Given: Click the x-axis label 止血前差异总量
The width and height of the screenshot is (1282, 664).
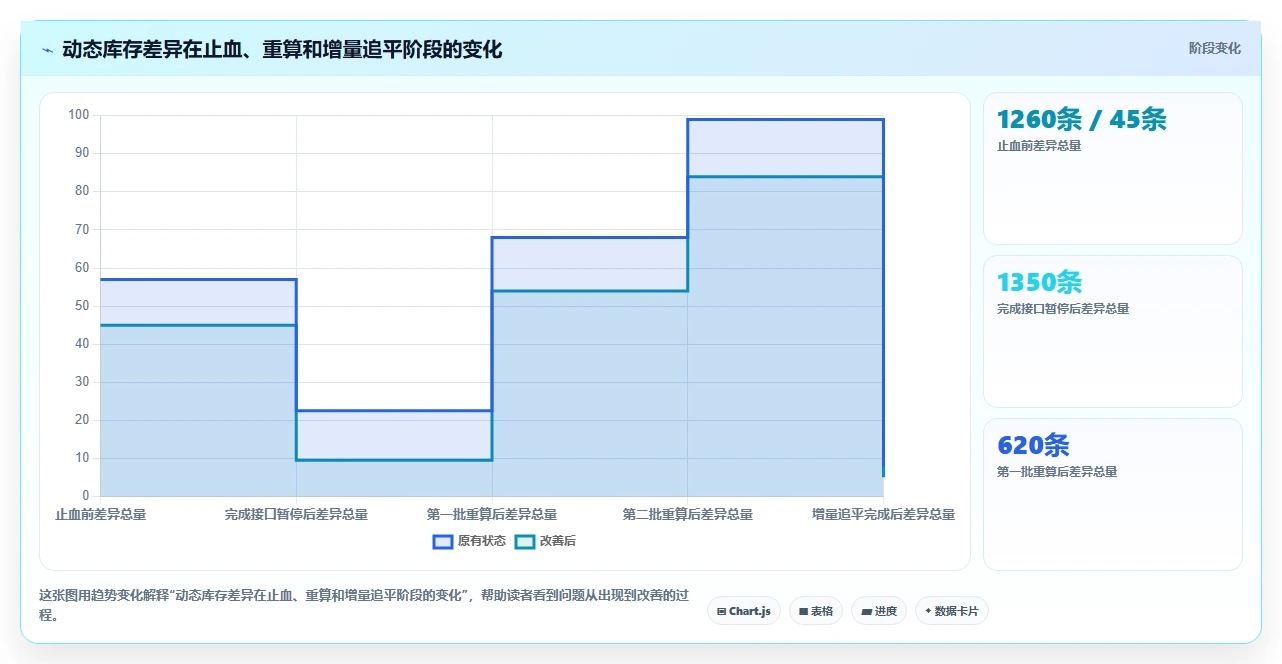Looking at the screenshot, I should point(100,514).
